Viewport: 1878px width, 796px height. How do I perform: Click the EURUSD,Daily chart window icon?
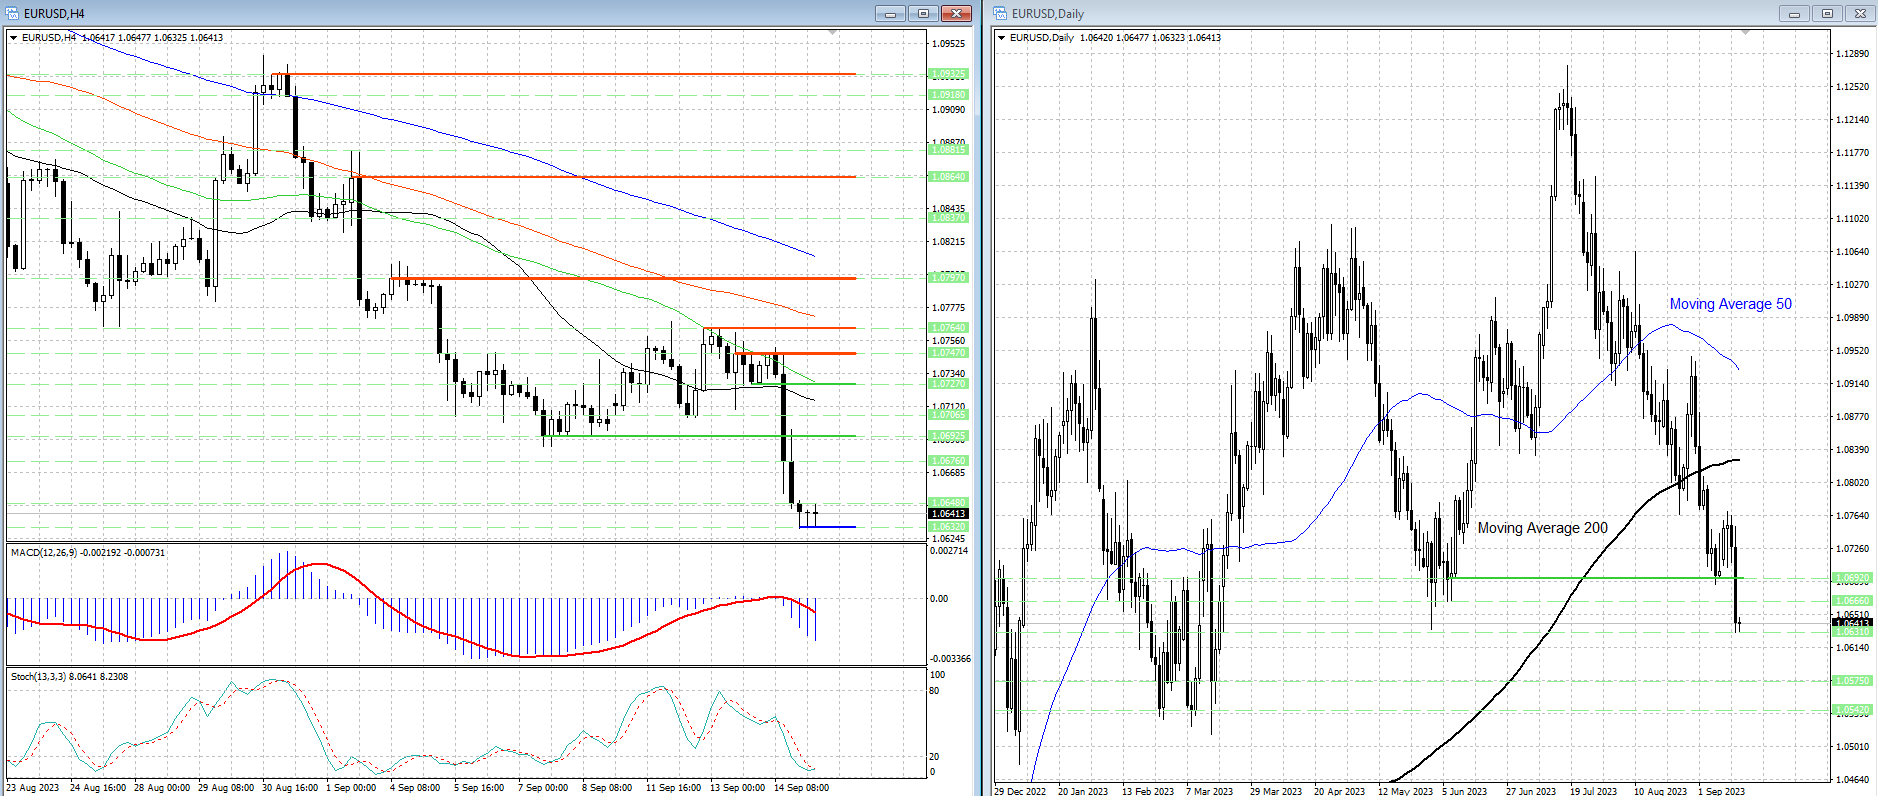[x=1000, y=13]
